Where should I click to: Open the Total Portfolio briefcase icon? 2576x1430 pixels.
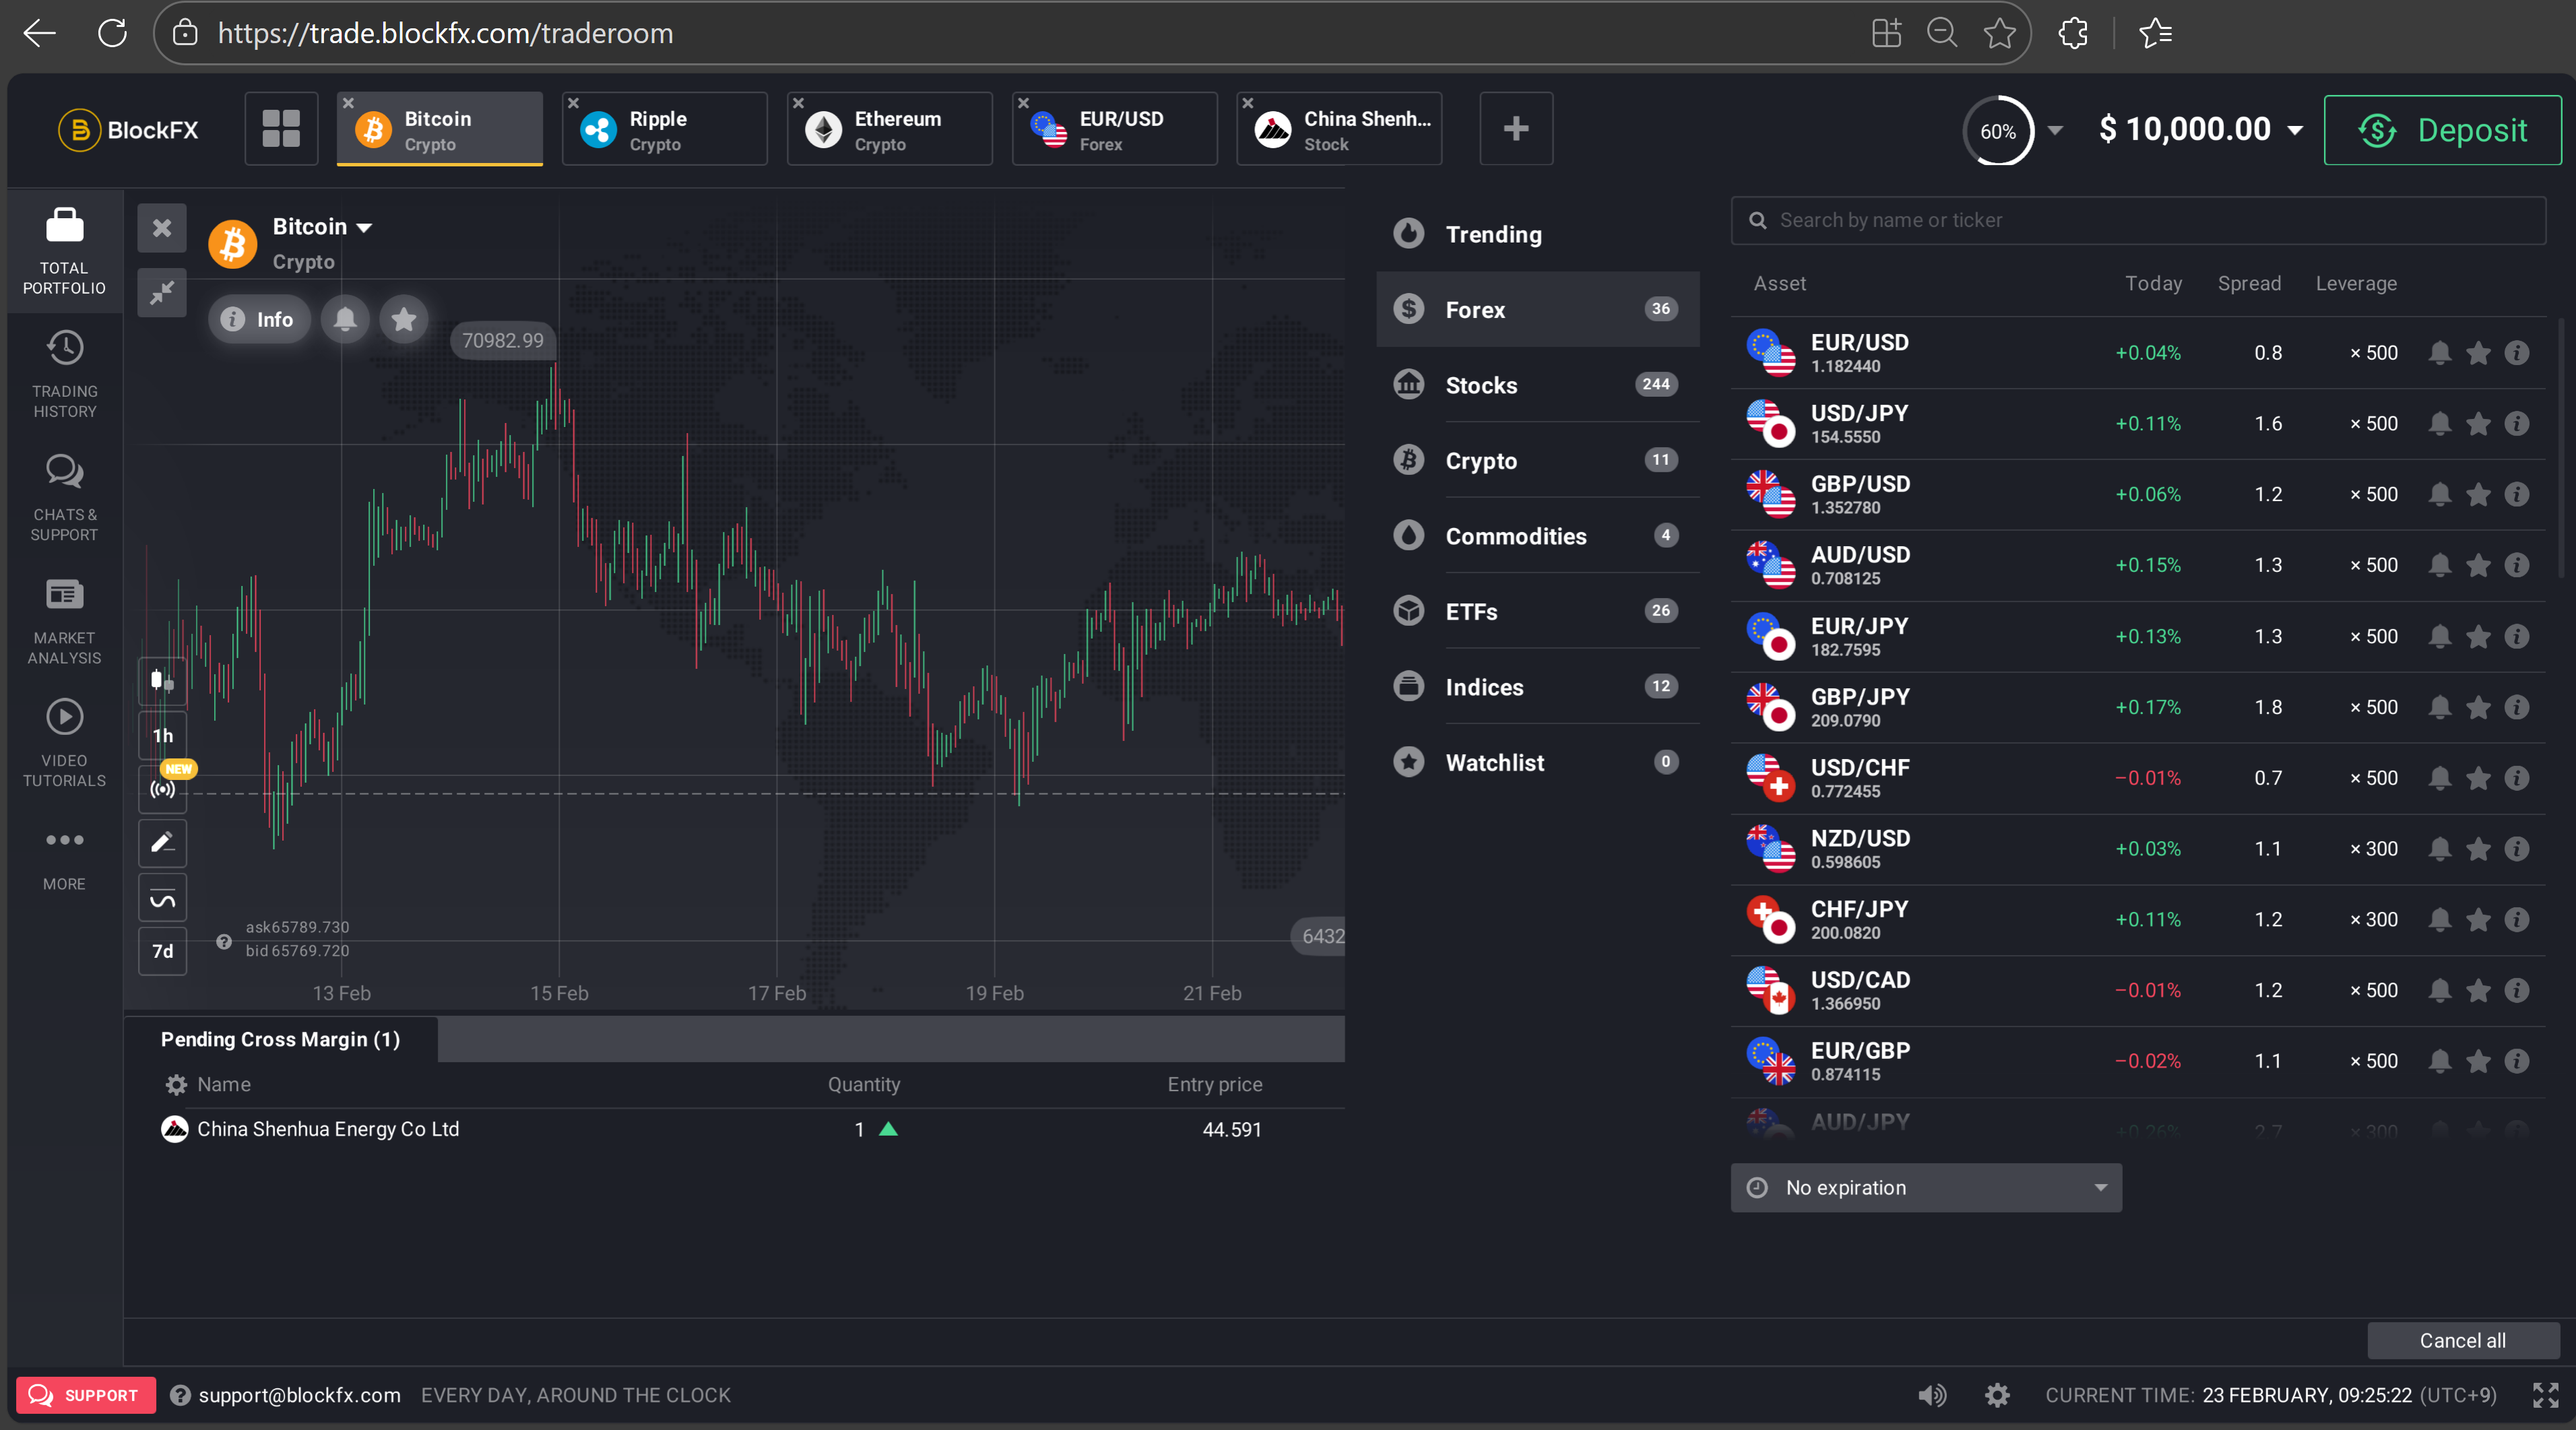coord(64,225)
